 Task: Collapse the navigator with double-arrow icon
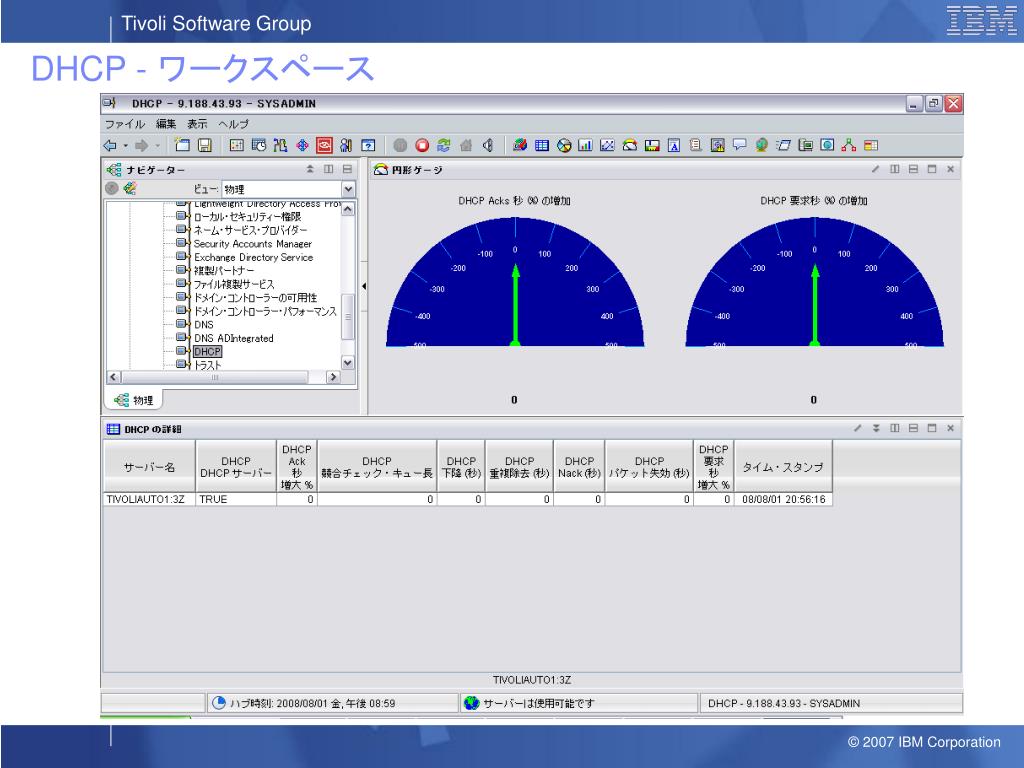pos(310,169)
